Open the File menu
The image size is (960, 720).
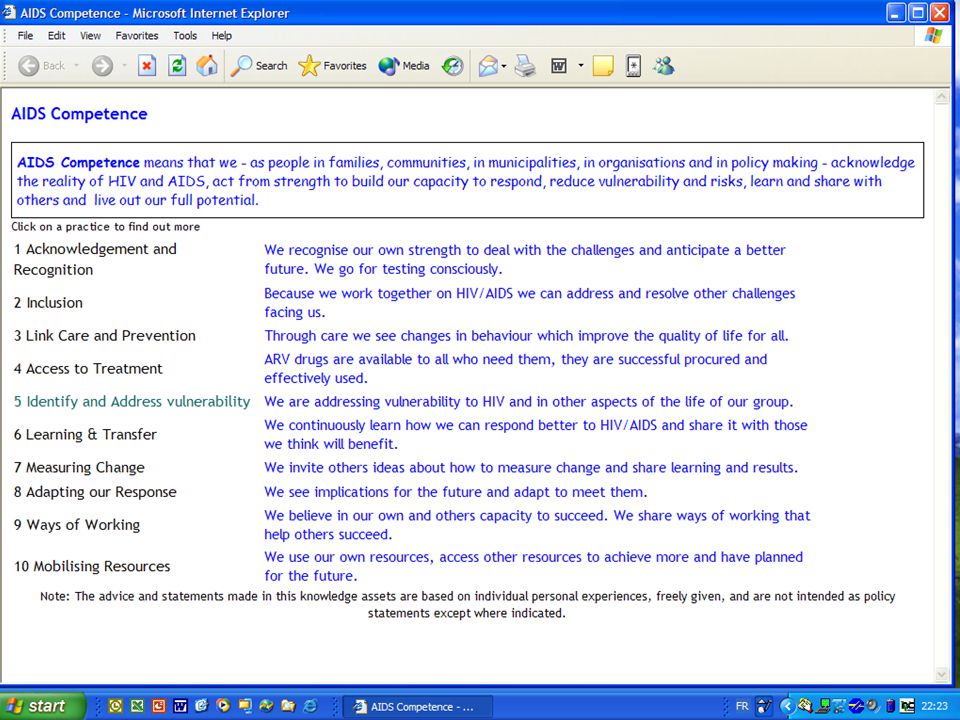(25, 36)
